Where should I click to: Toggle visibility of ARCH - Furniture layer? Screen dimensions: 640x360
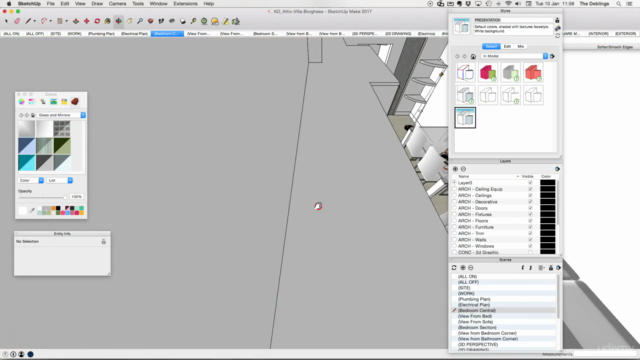530,227
